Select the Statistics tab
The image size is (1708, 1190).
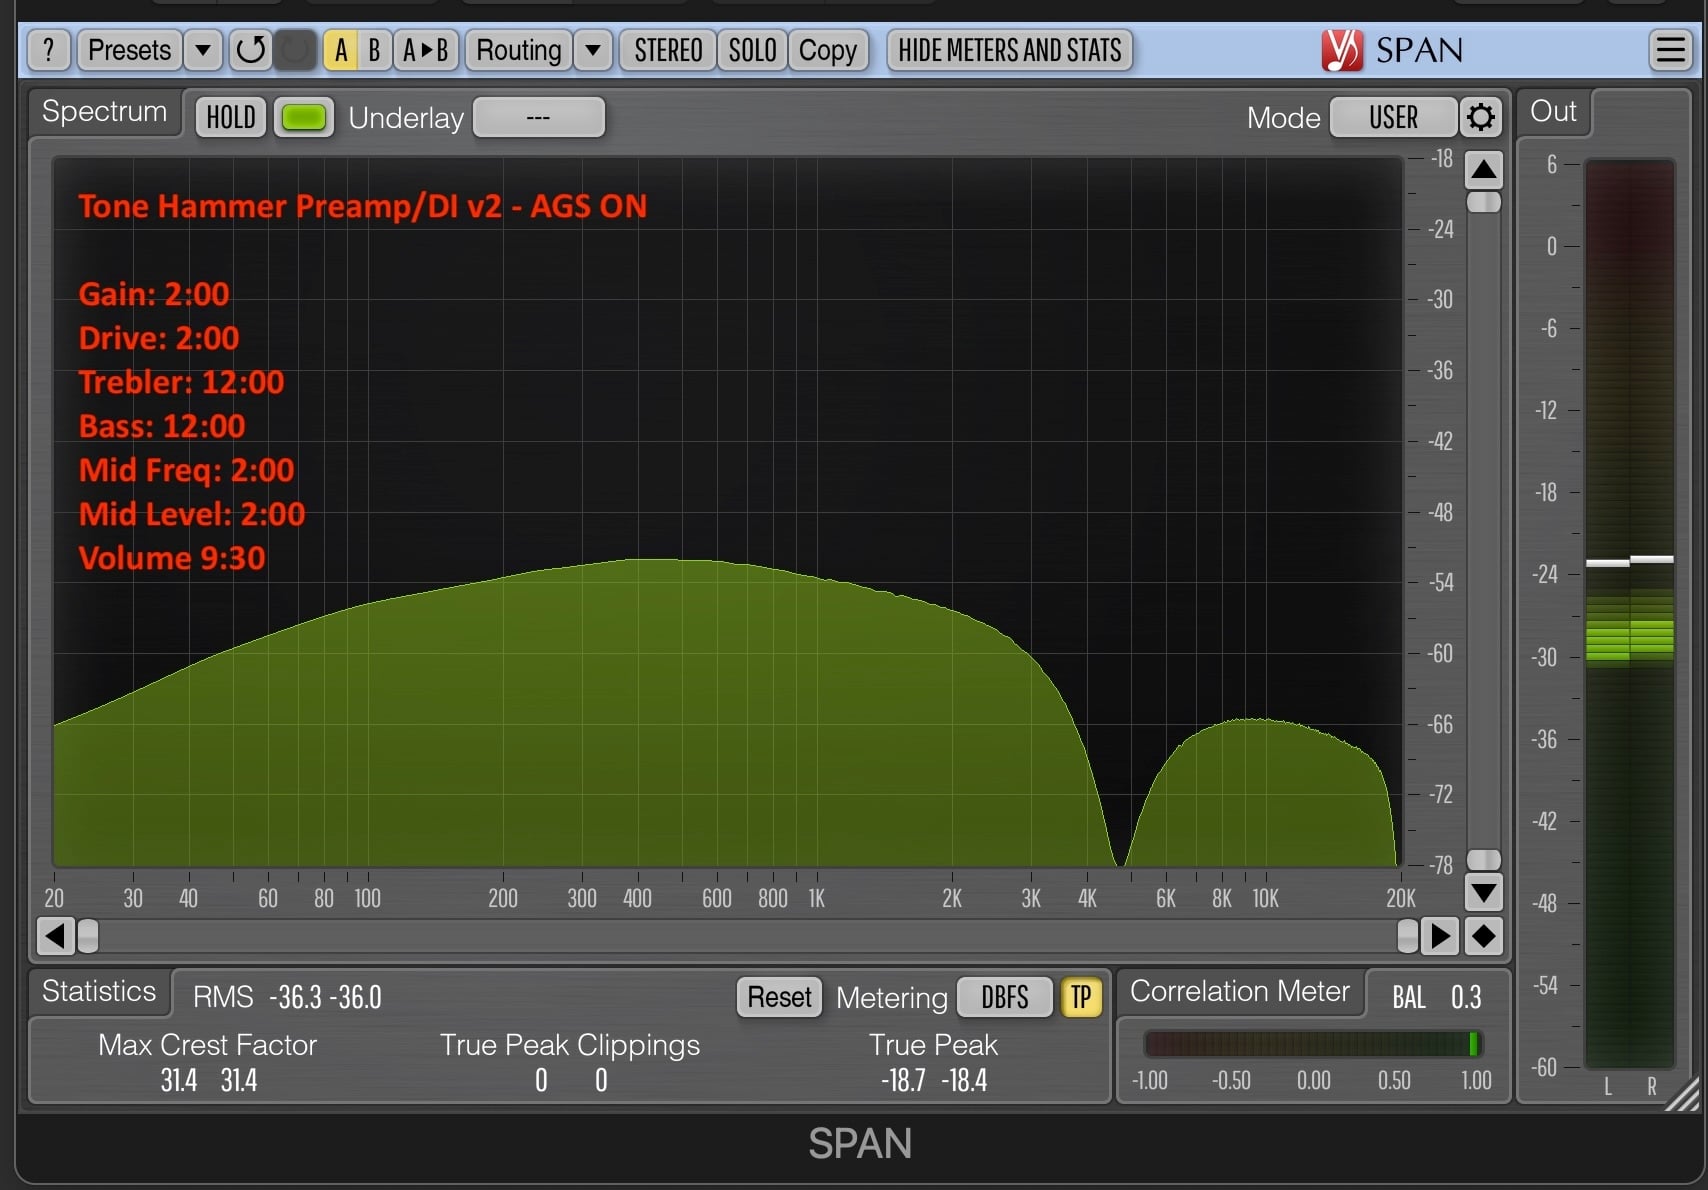click(x=99, y=991)
